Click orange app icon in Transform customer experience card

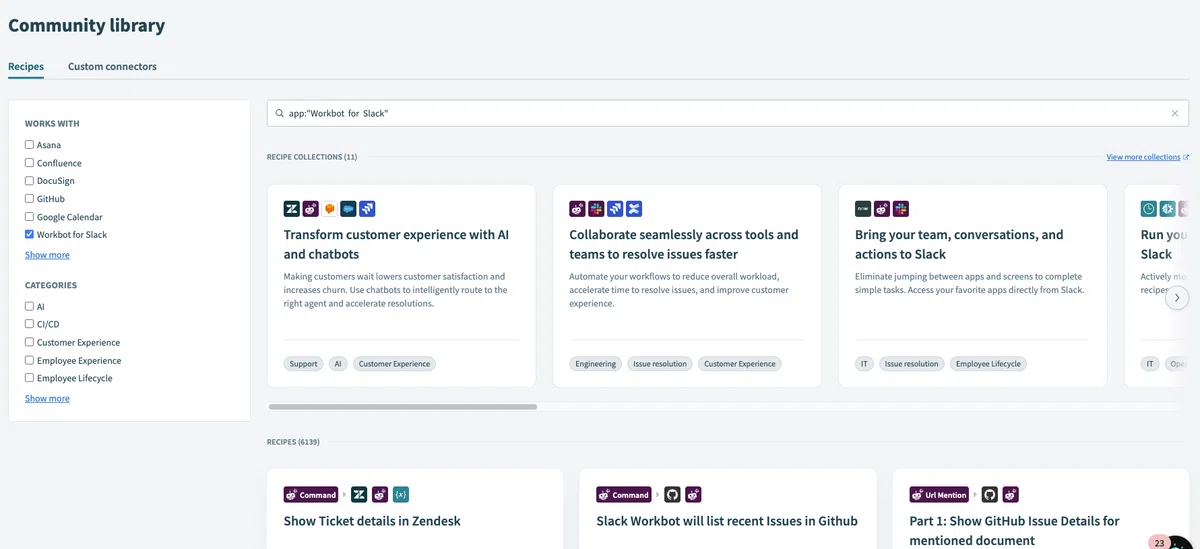click(x=330, y=209)
